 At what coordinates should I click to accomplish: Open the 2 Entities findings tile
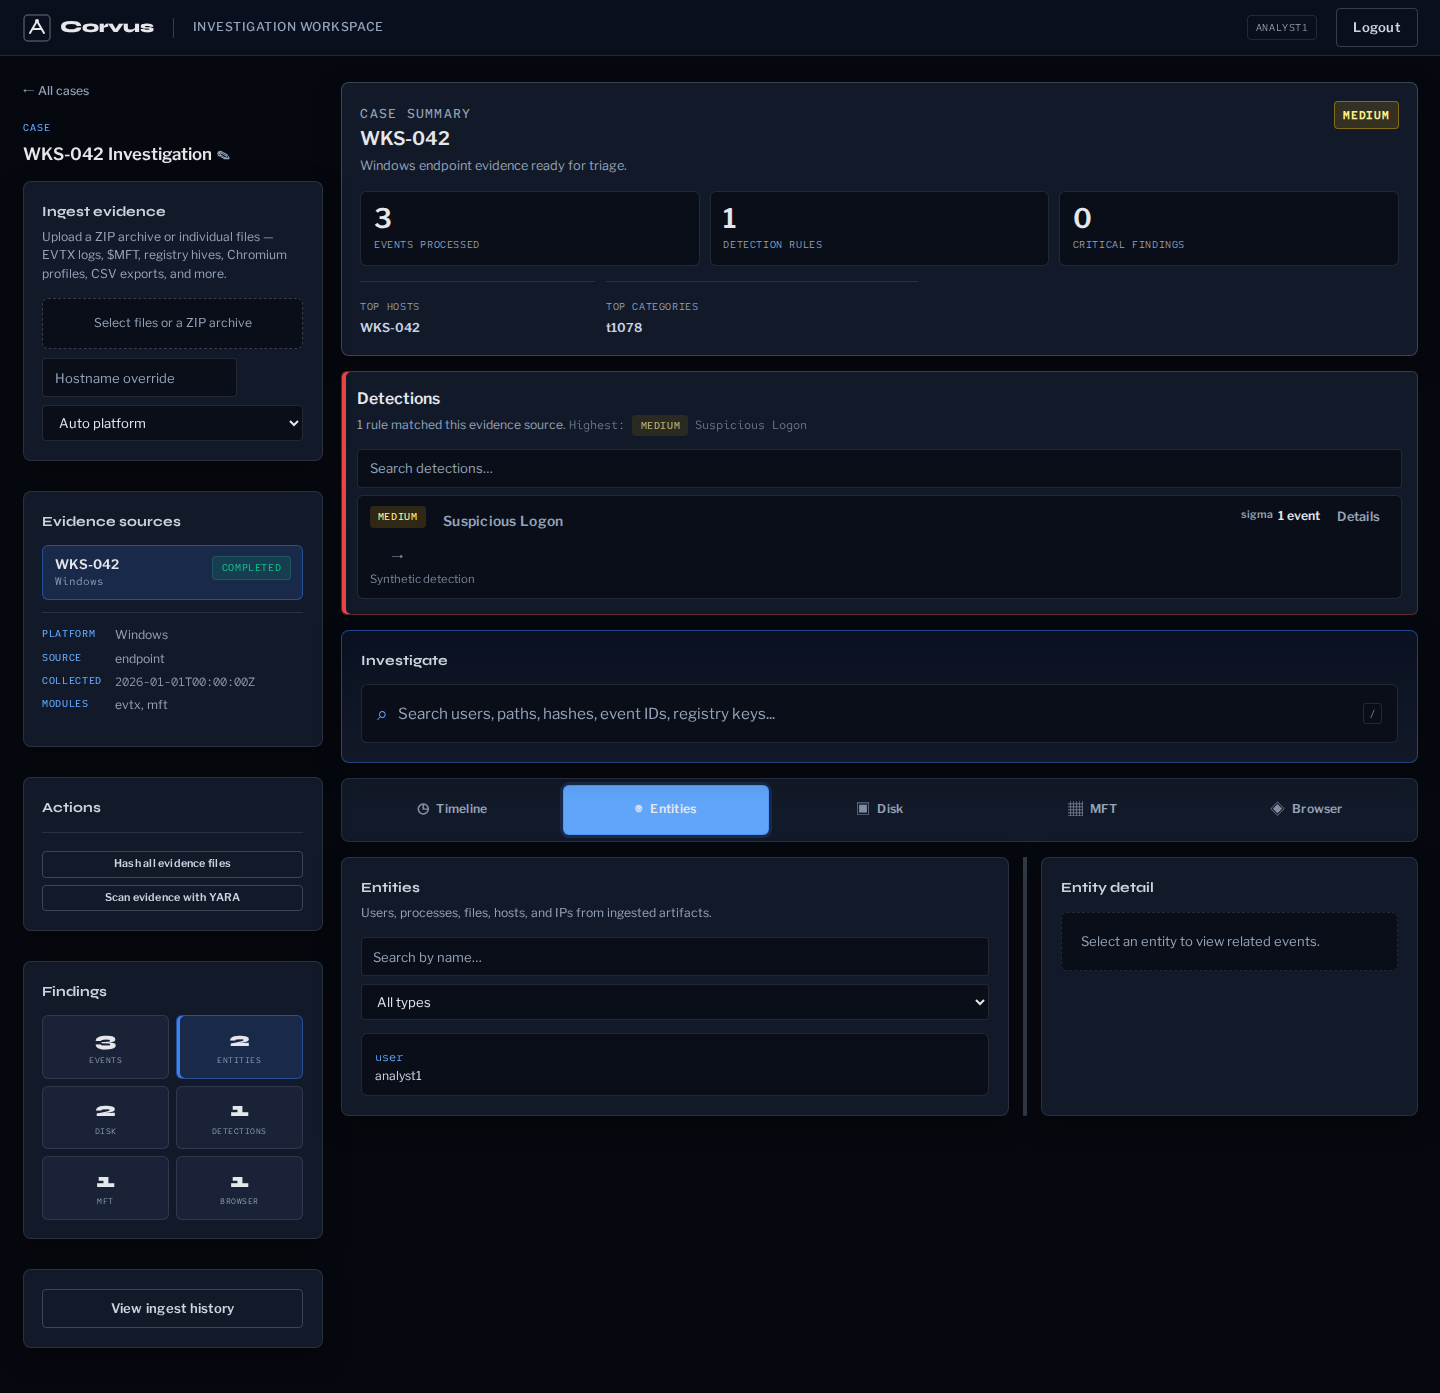click(239, 1047)
